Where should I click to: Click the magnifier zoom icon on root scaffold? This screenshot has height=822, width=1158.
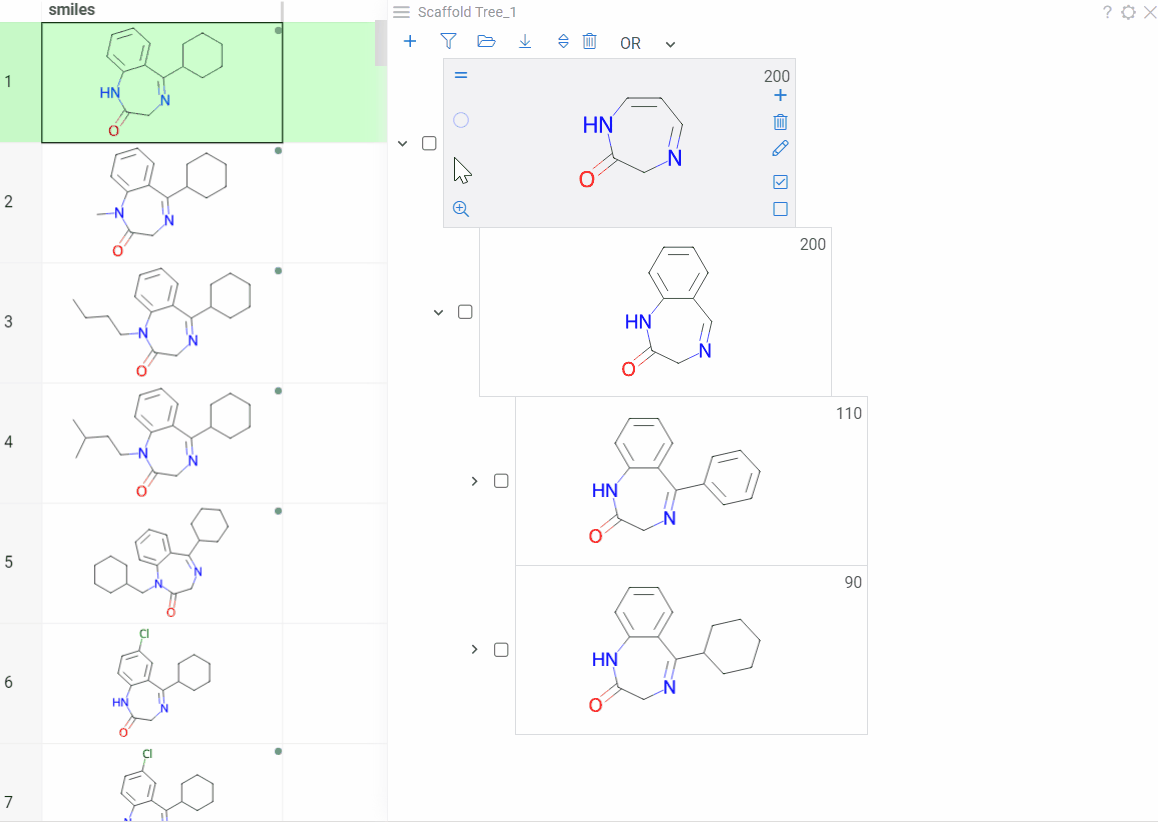[x=461, y=209]
